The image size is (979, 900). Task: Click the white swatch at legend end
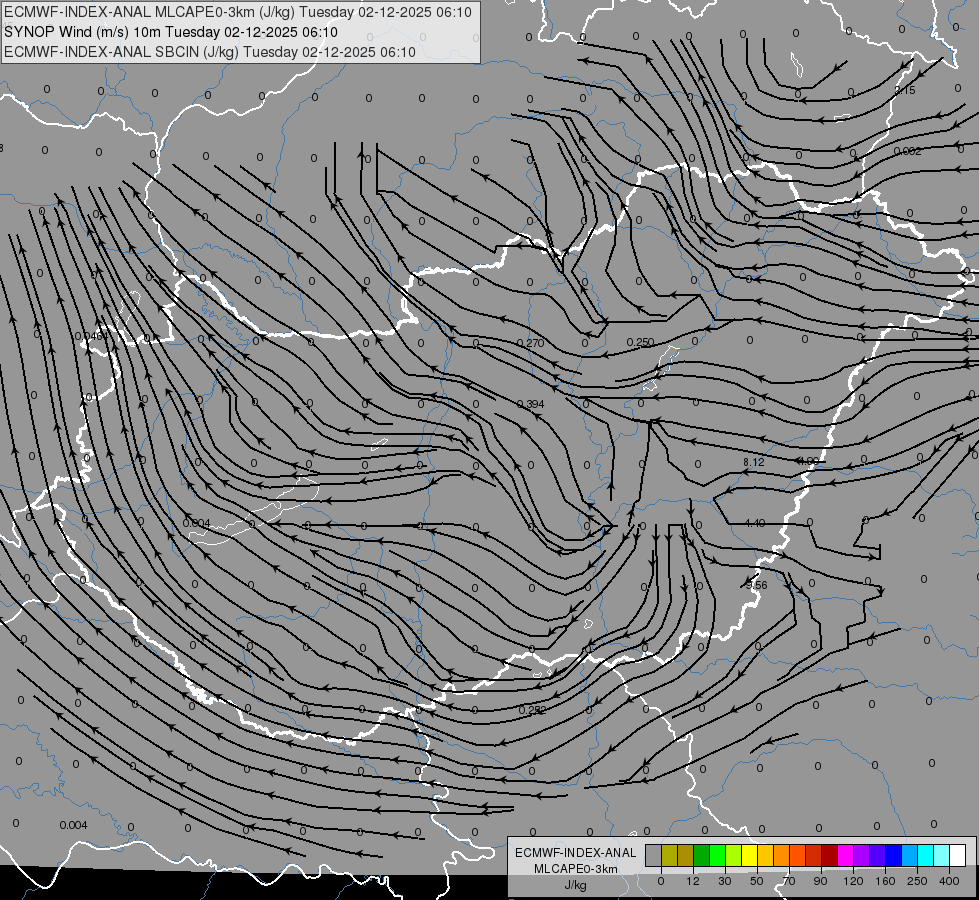957,856
